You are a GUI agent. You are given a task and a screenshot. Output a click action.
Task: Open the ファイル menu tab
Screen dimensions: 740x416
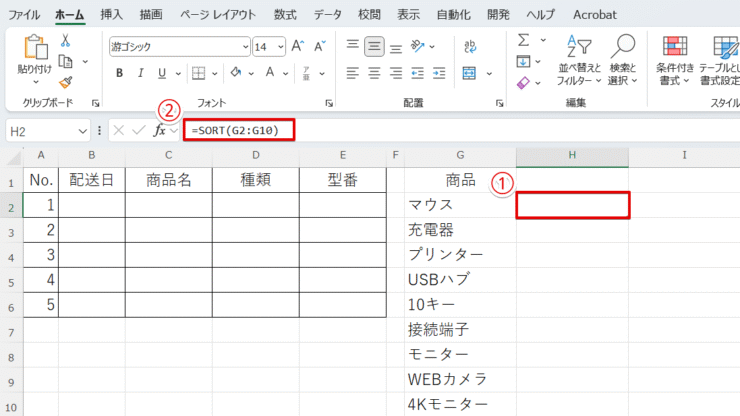24,15
